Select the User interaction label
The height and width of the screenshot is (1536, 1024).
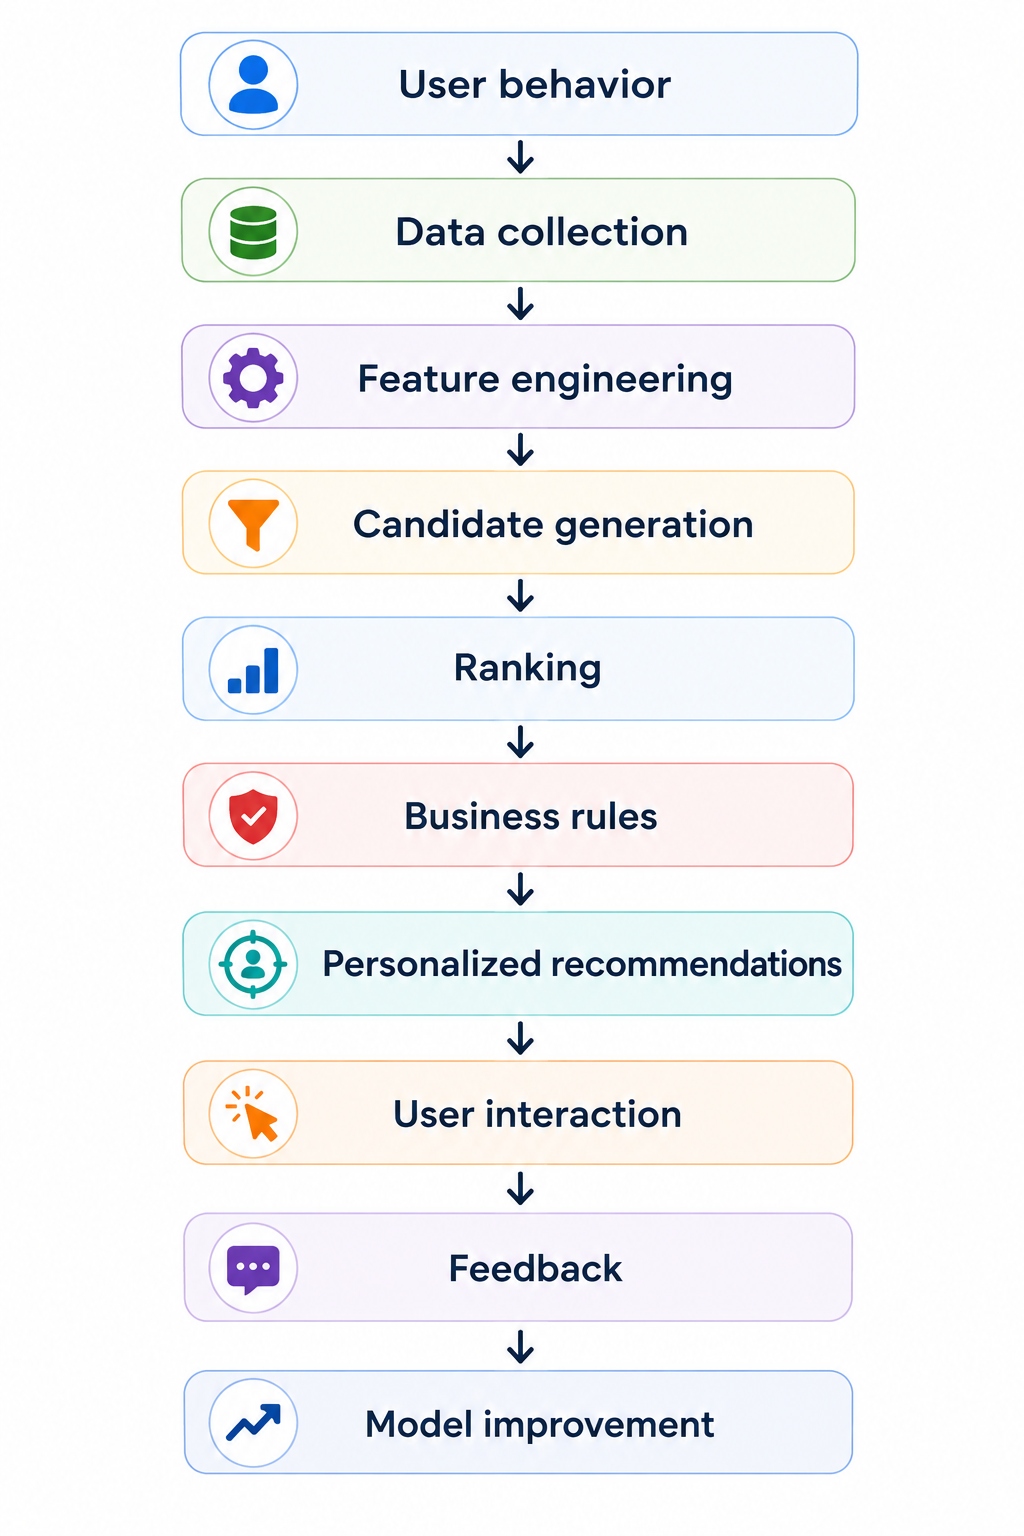[x=537, y=1114]
